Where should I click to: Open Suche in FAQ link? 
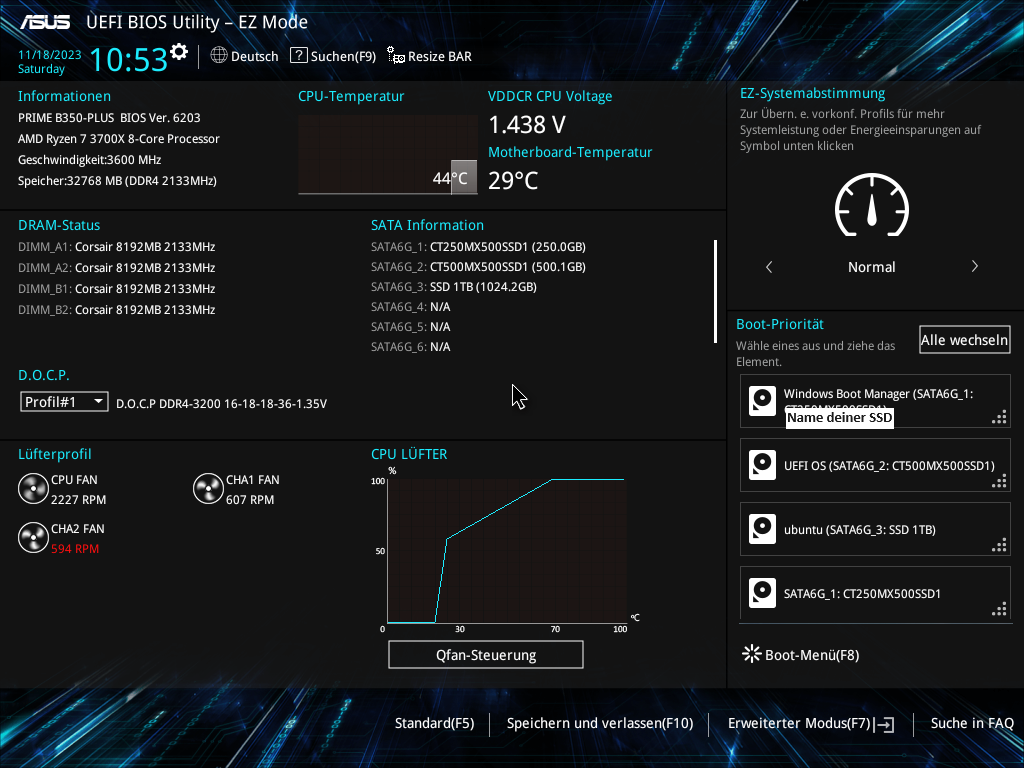pyautogui.click(x=972, y=723)
